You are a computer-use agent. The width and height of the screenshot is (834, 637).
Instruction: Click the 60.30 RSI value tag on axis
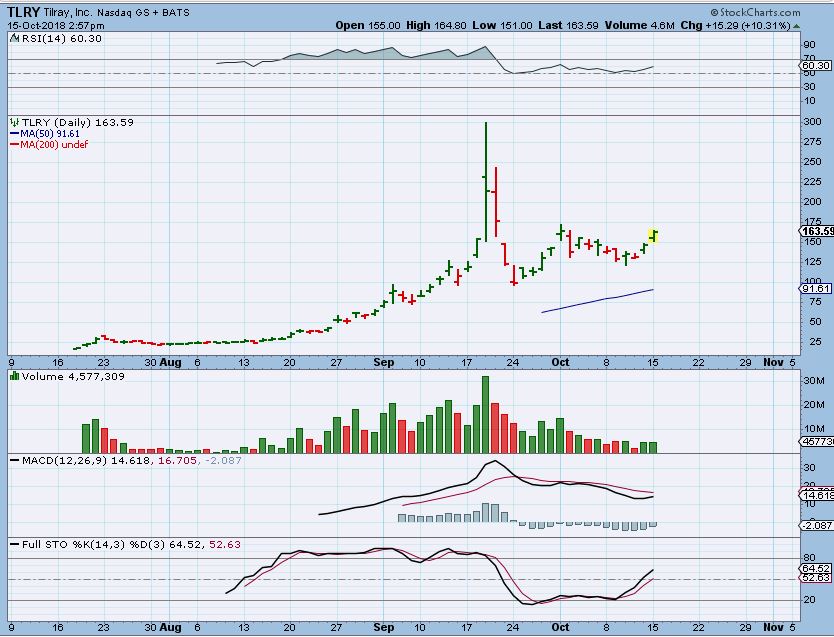[815, 65]
